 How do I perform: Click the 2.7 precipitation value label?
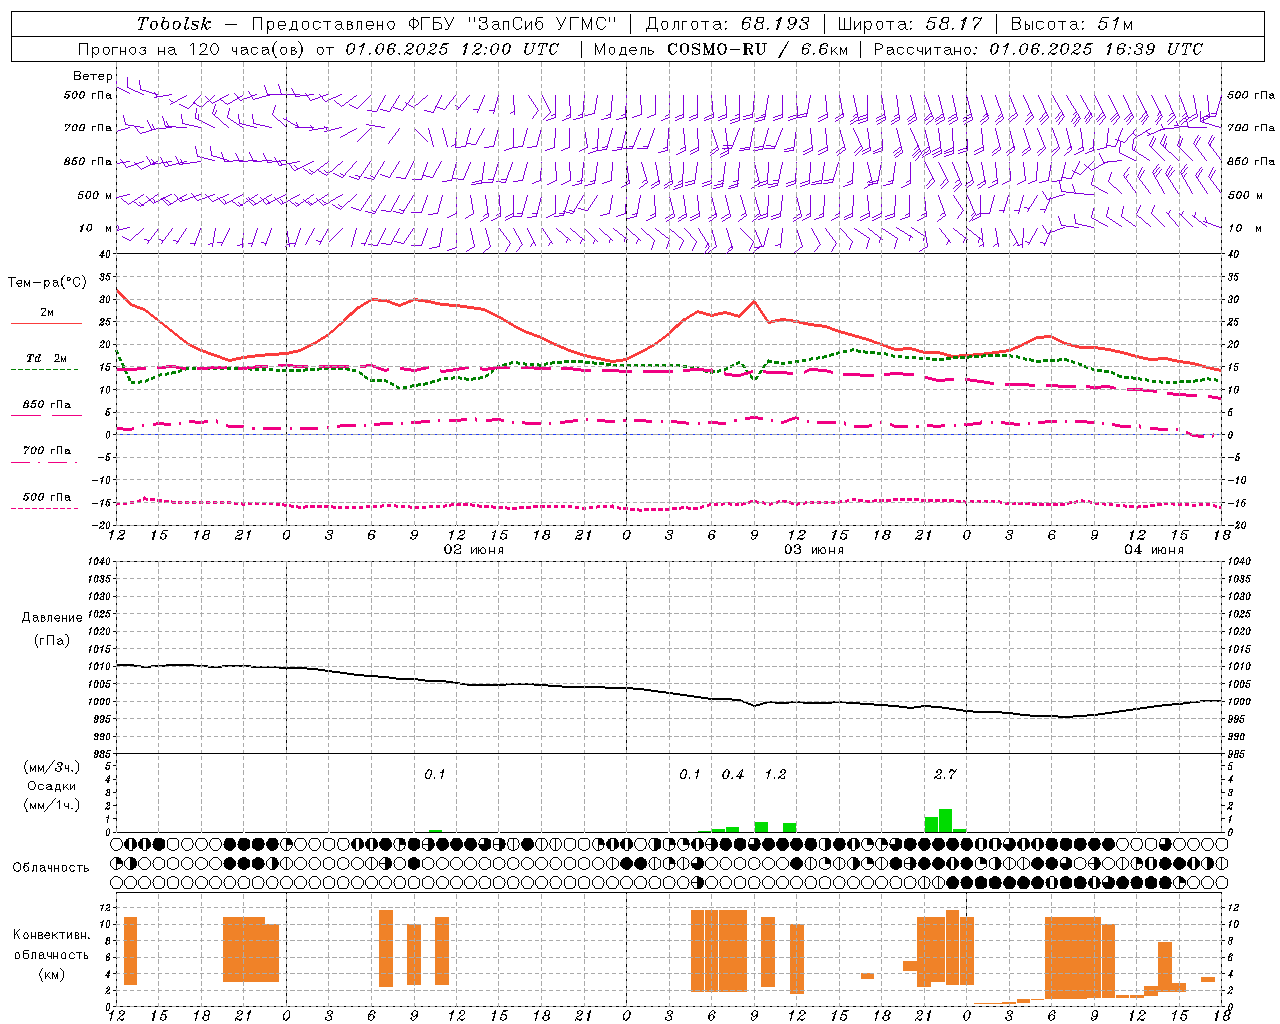pos(945,774)
